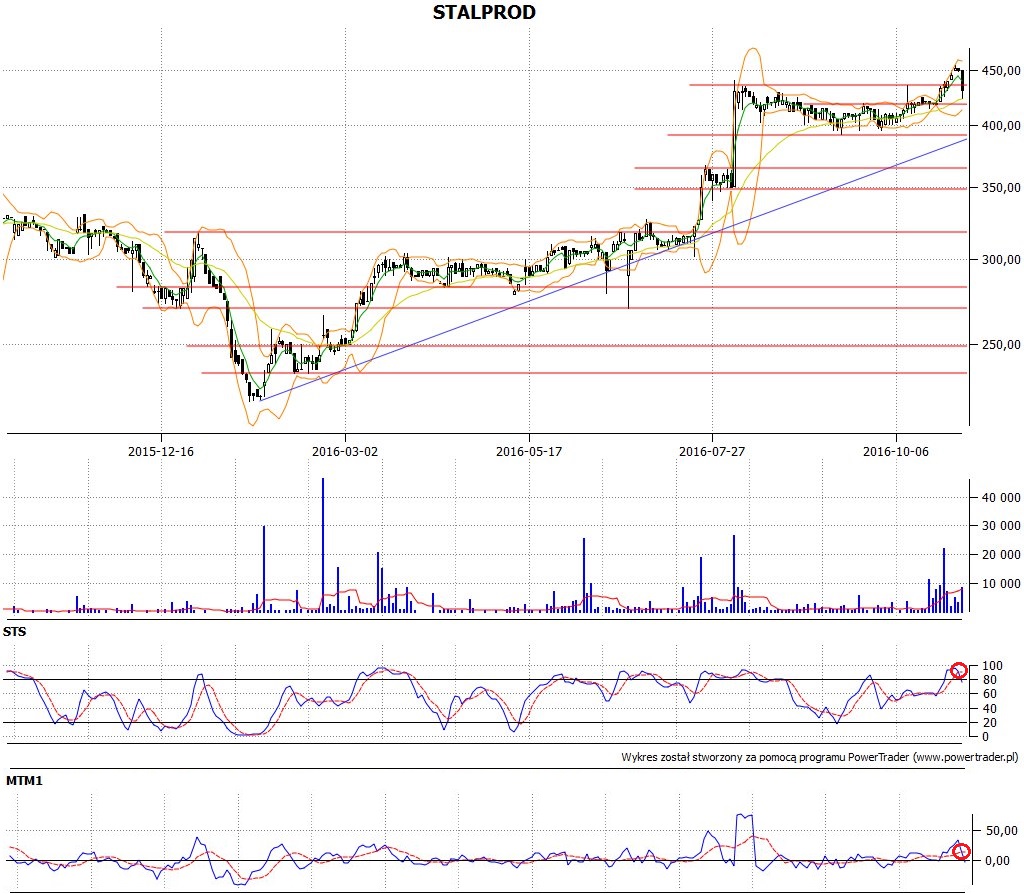1024x894 pixels.
Task: Click the 250,00 price axis label
Action: 1001,344
